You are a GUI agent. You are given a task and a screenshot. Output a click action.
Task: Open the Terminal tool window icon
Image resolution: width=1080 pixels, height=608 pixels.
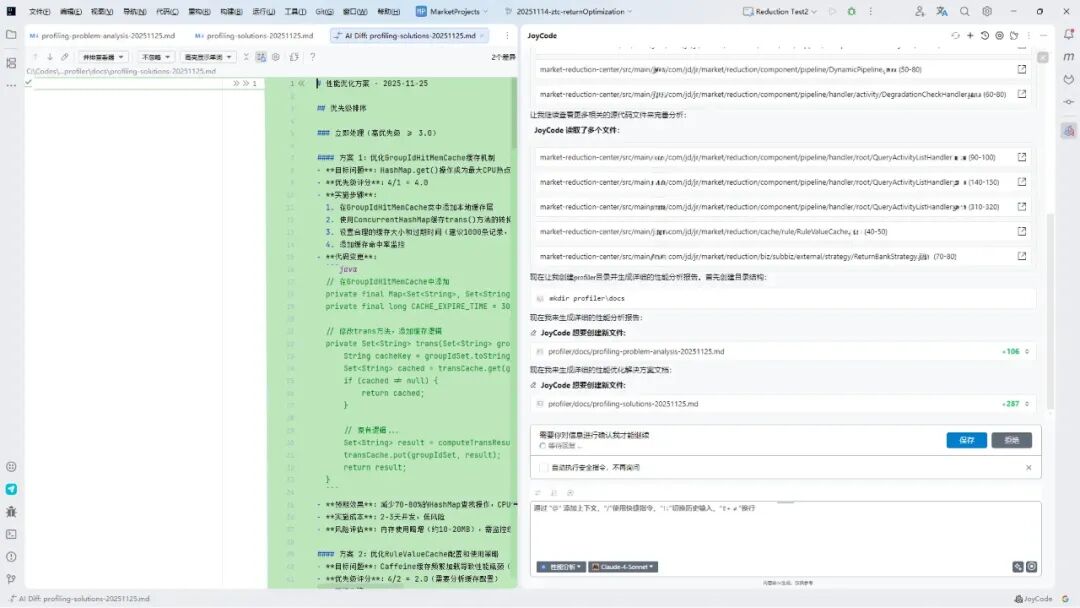pyautogui.click(x=11, y=534)
